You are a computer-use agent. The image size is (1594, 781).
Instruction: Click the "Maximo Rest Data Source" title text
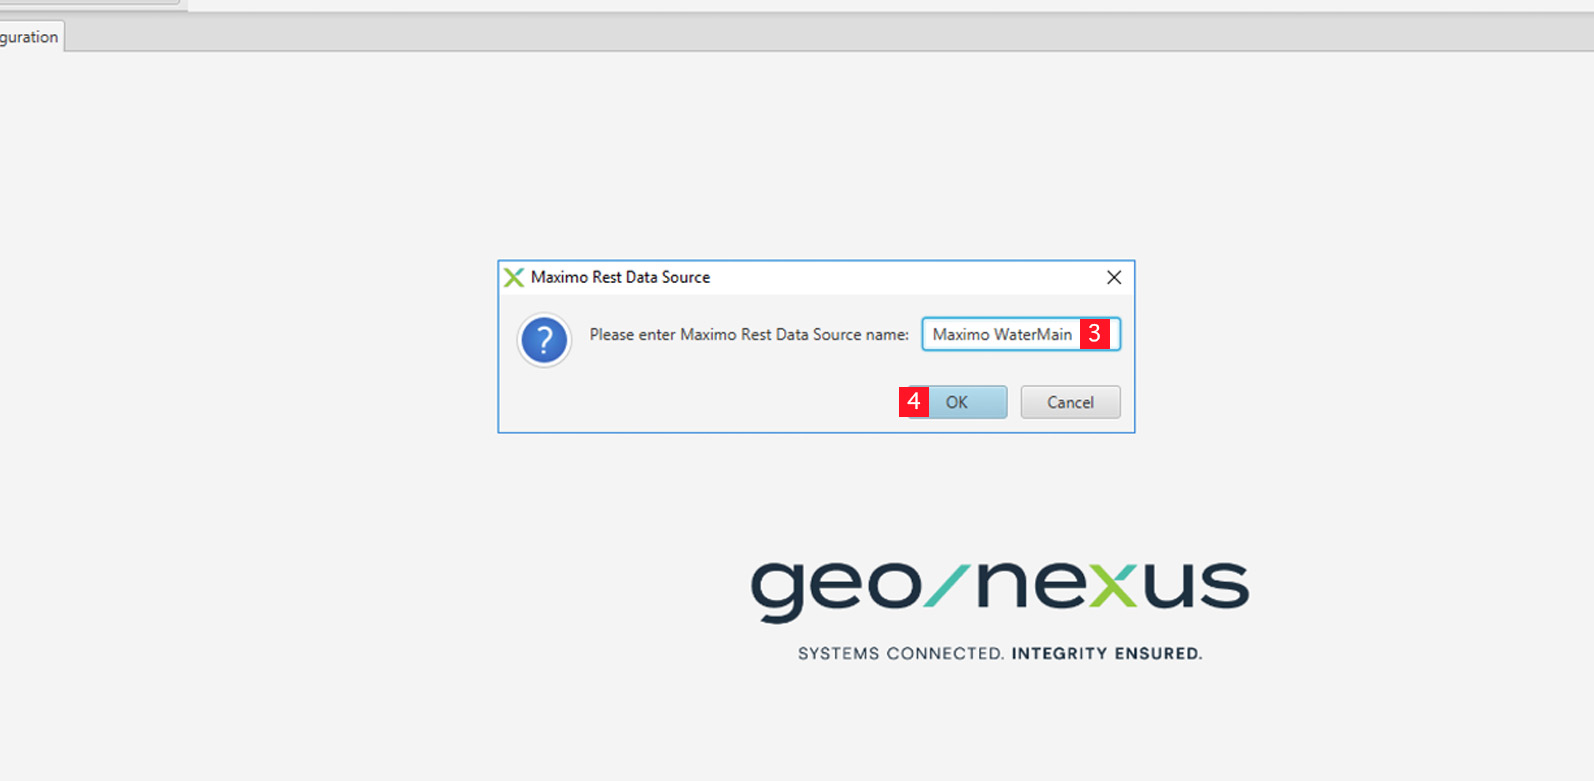620,277
